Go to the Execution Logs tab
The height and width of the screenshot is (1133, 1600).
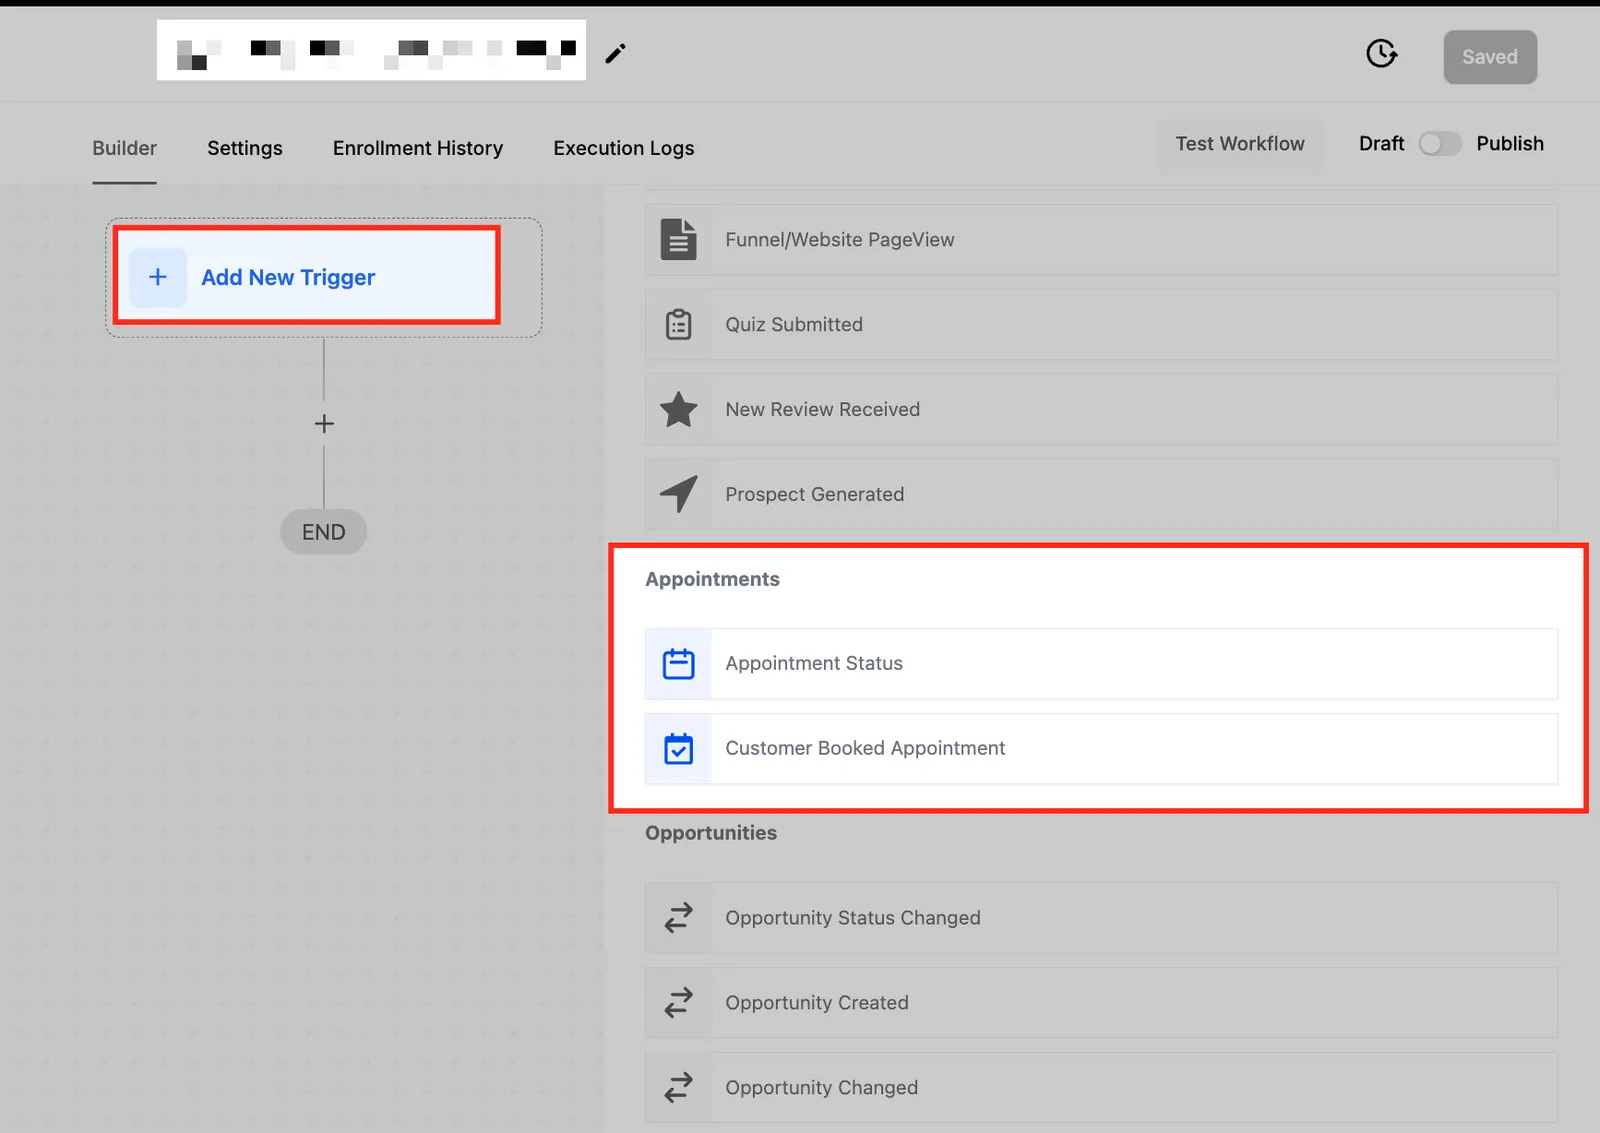(x=624, y=148)
